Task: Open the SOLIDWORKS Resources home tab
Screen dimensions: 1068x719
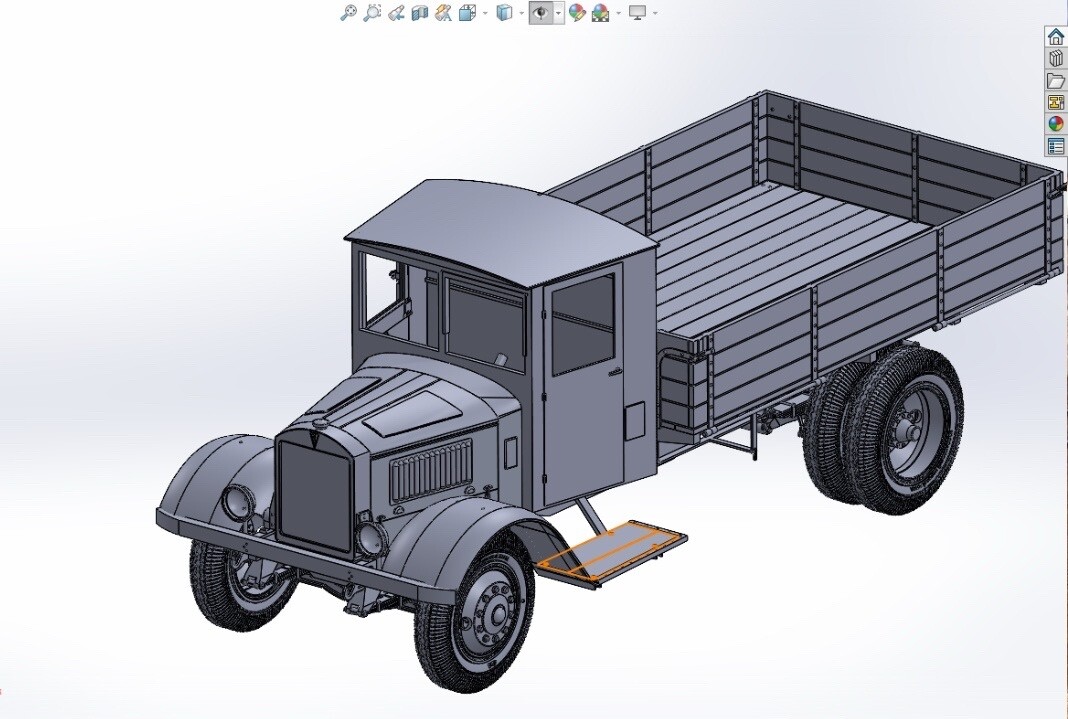Action: tap(1056, 37)
